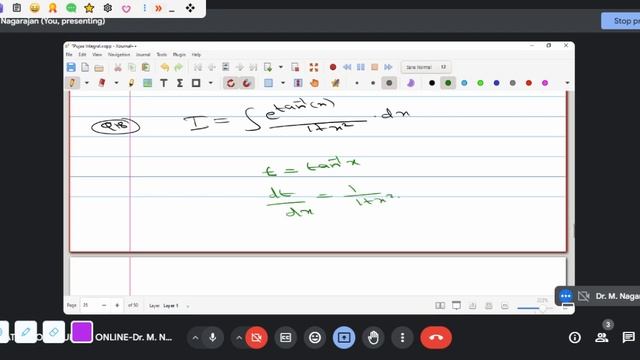
Task: Choose the thin line thickness
Action: pos(357,83)
